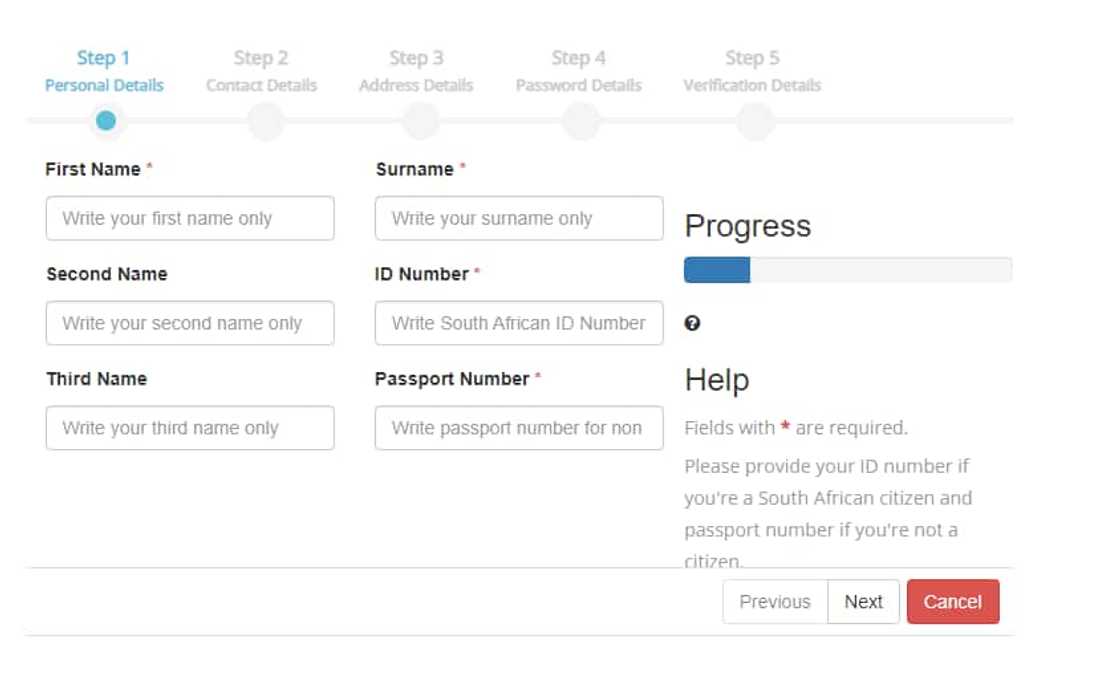Select Step 4 Password Details tab
This screenshot has width=1120, height=693.
[578, 71]
